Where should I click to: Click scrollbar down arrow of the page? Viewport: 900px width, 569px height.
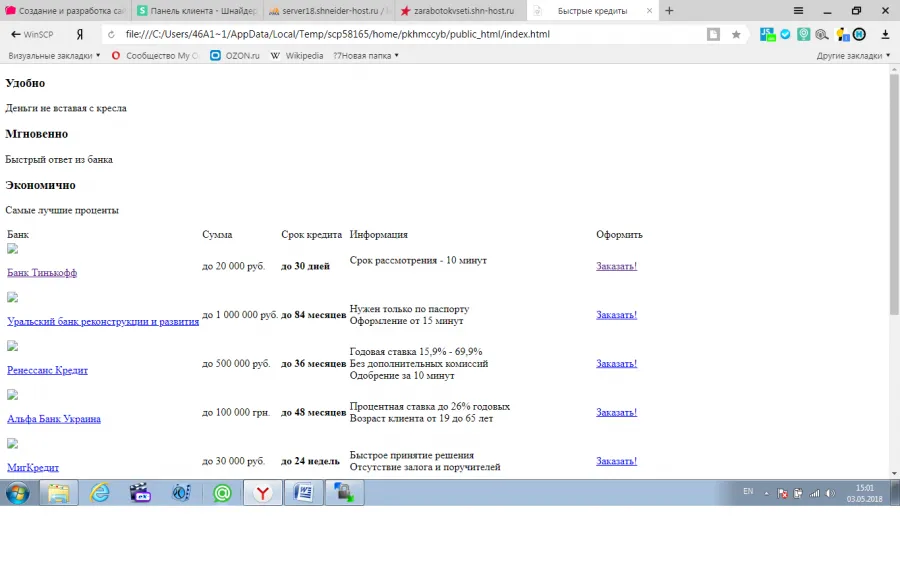[x=894, y=474]
